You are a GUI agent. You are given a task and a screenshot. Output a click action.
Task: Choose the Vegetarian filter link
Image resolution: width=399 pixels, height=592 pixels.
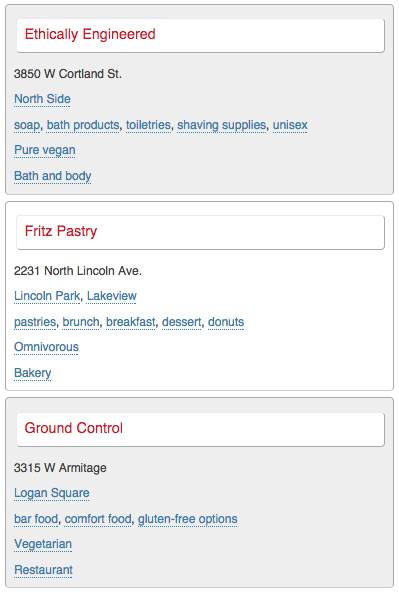[43, 544]
